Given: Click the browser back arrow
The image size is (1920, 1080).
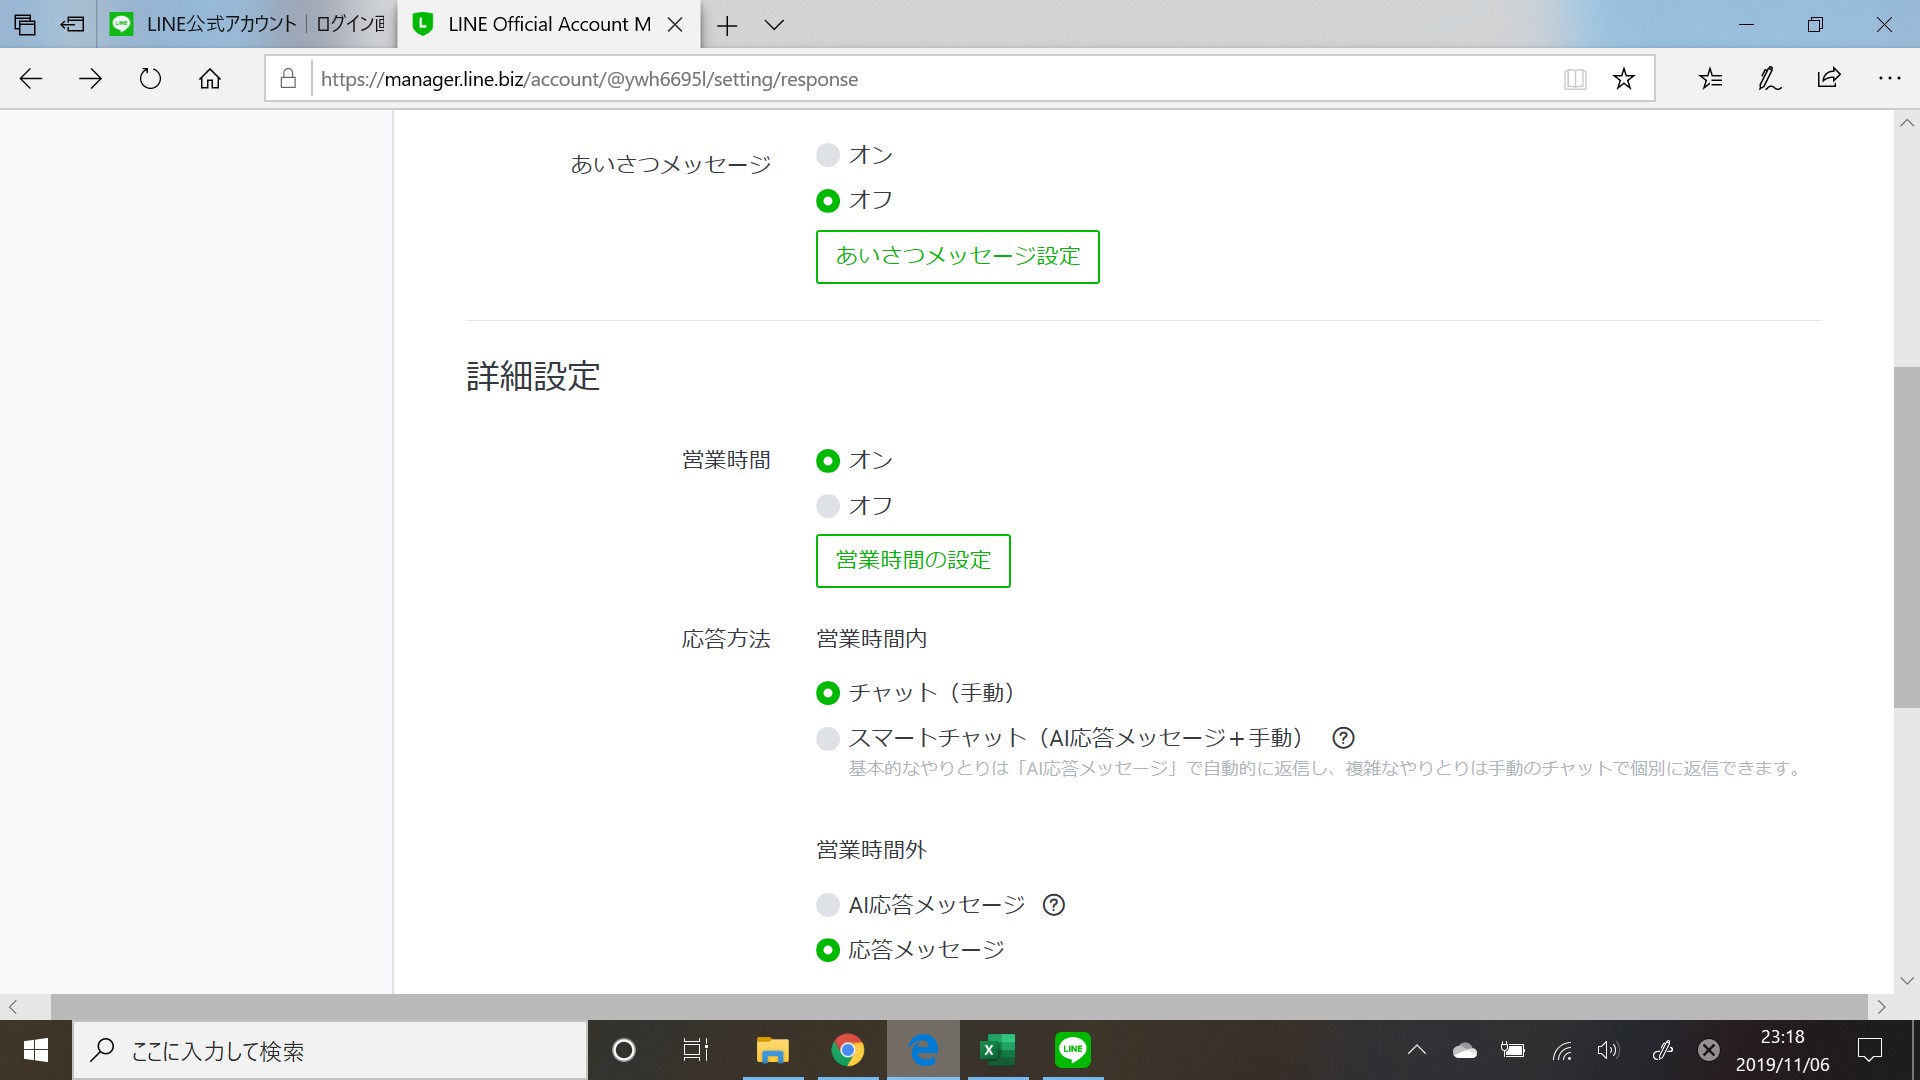Looking at the screenshot, I should [31, 79].
